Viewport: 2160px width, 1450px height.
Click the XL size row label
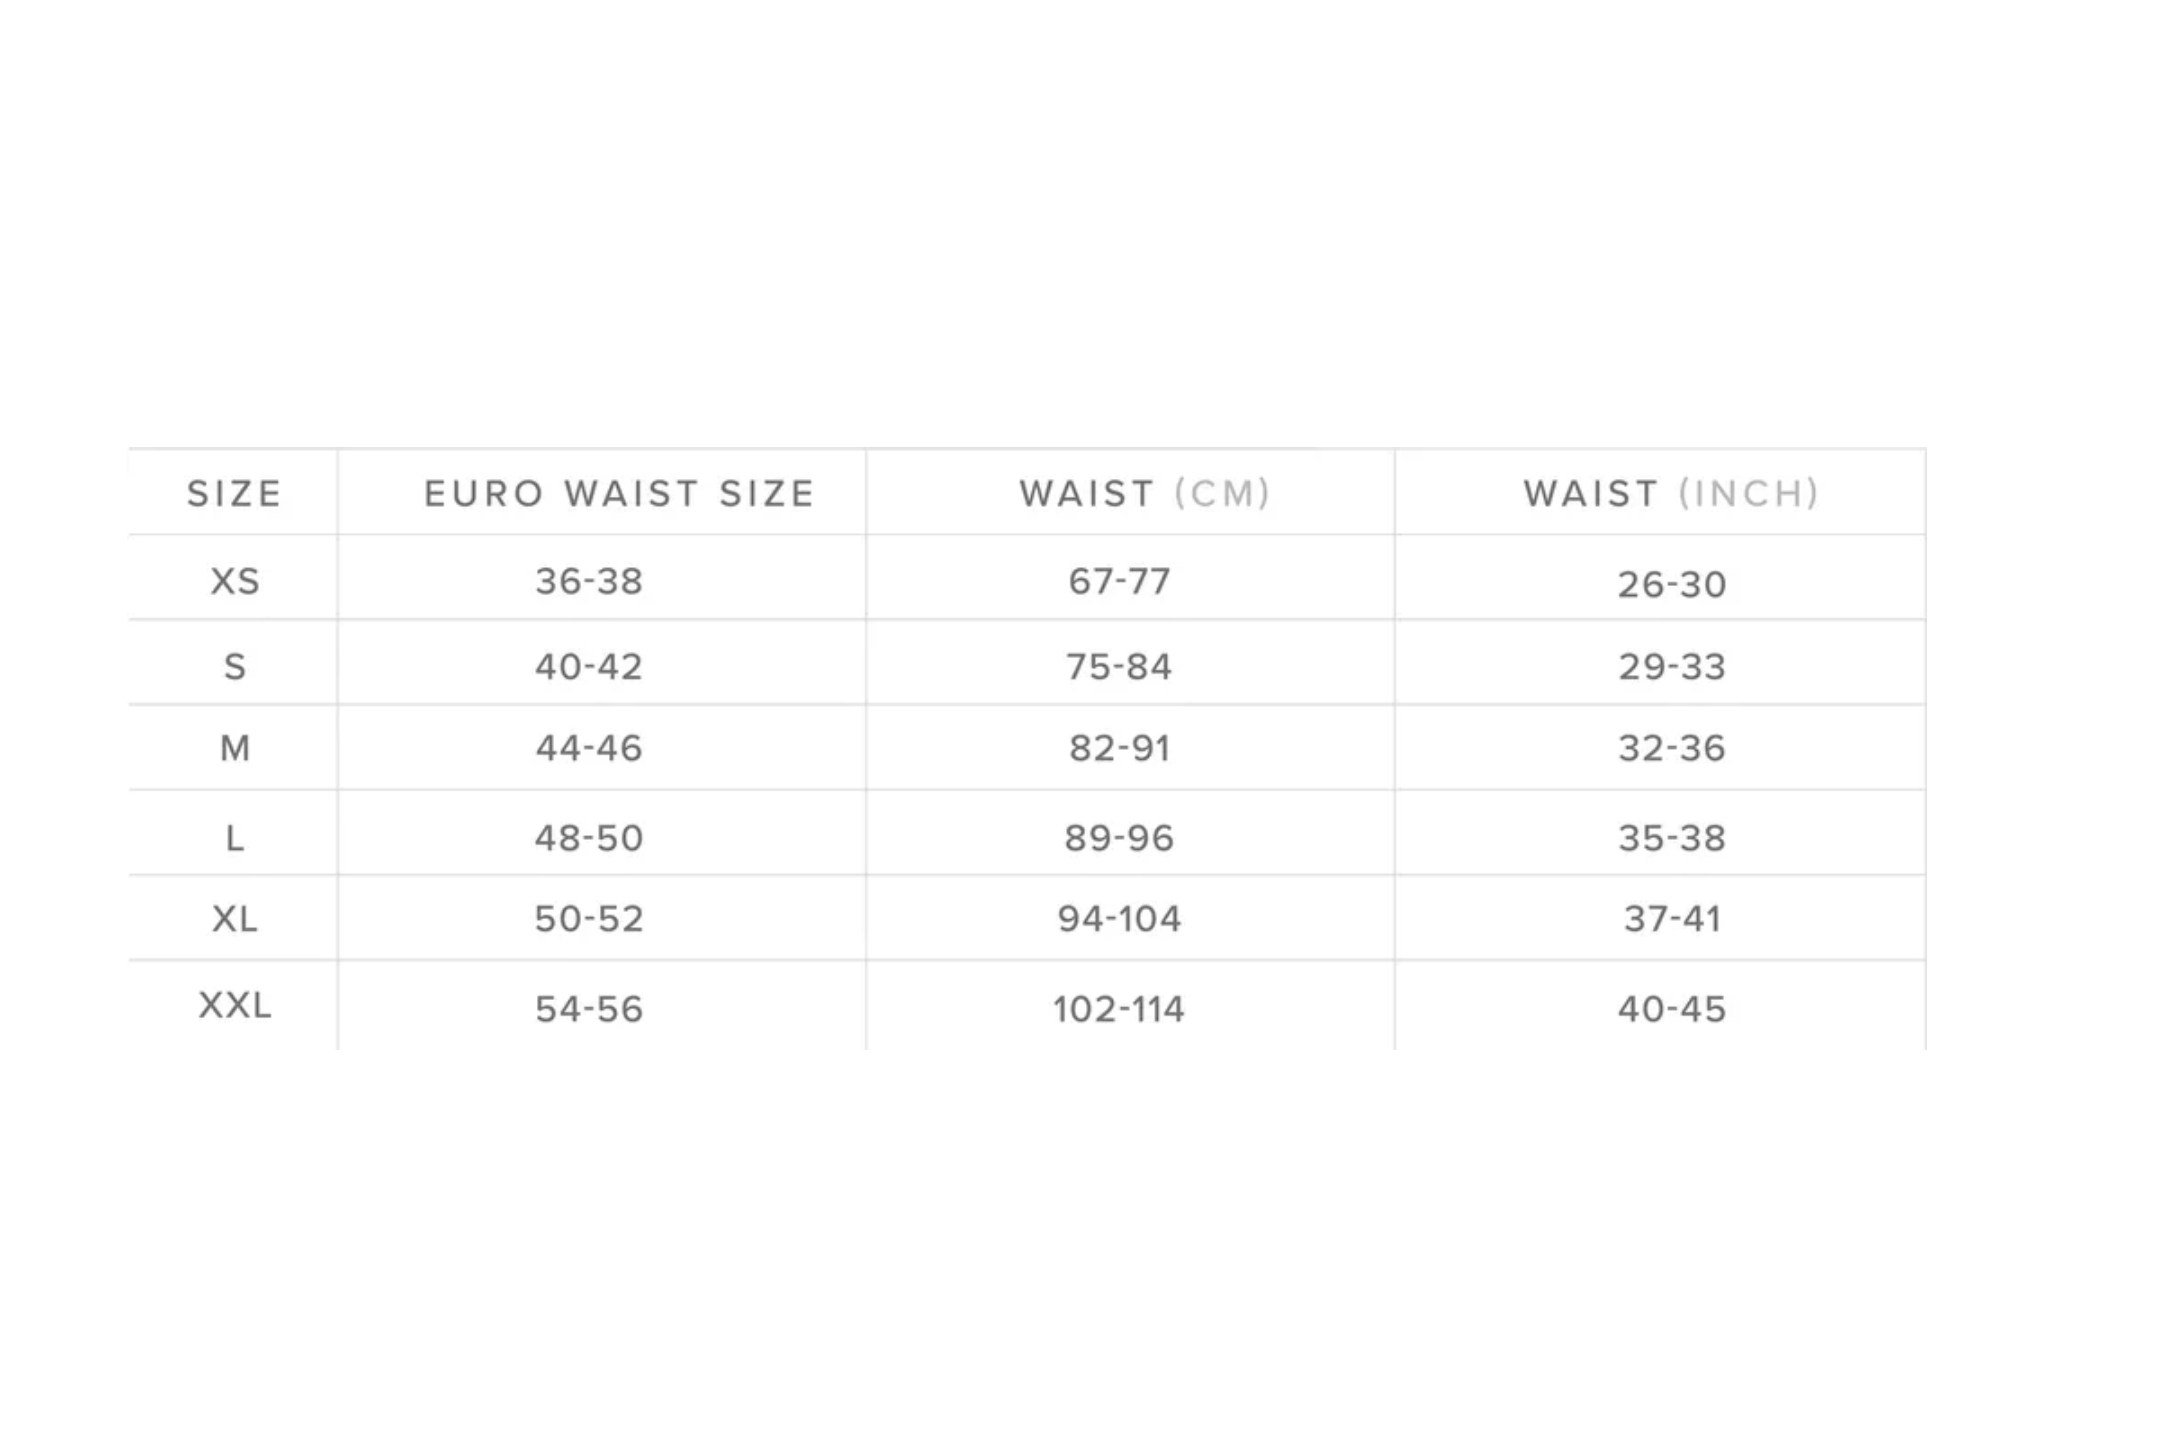click(235, 919)
